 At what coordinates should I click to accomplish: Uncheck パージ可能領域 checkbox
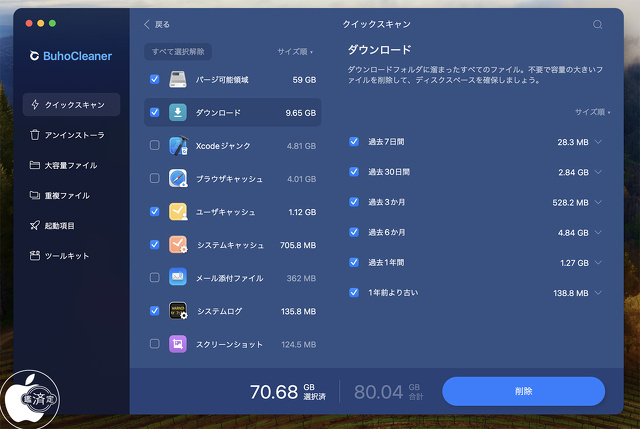(154, 79)
